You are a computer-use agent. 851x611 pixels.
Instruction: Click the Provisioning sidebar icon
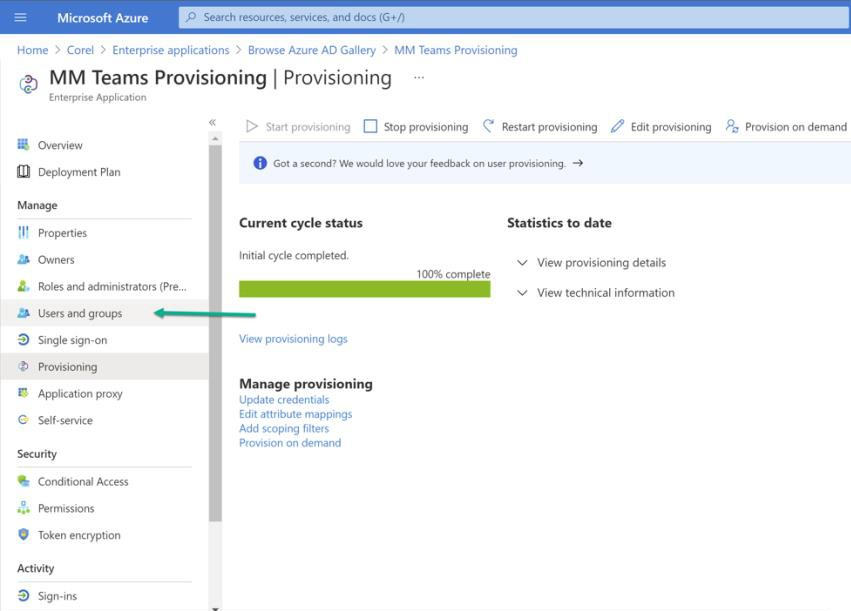click(23, 366)
